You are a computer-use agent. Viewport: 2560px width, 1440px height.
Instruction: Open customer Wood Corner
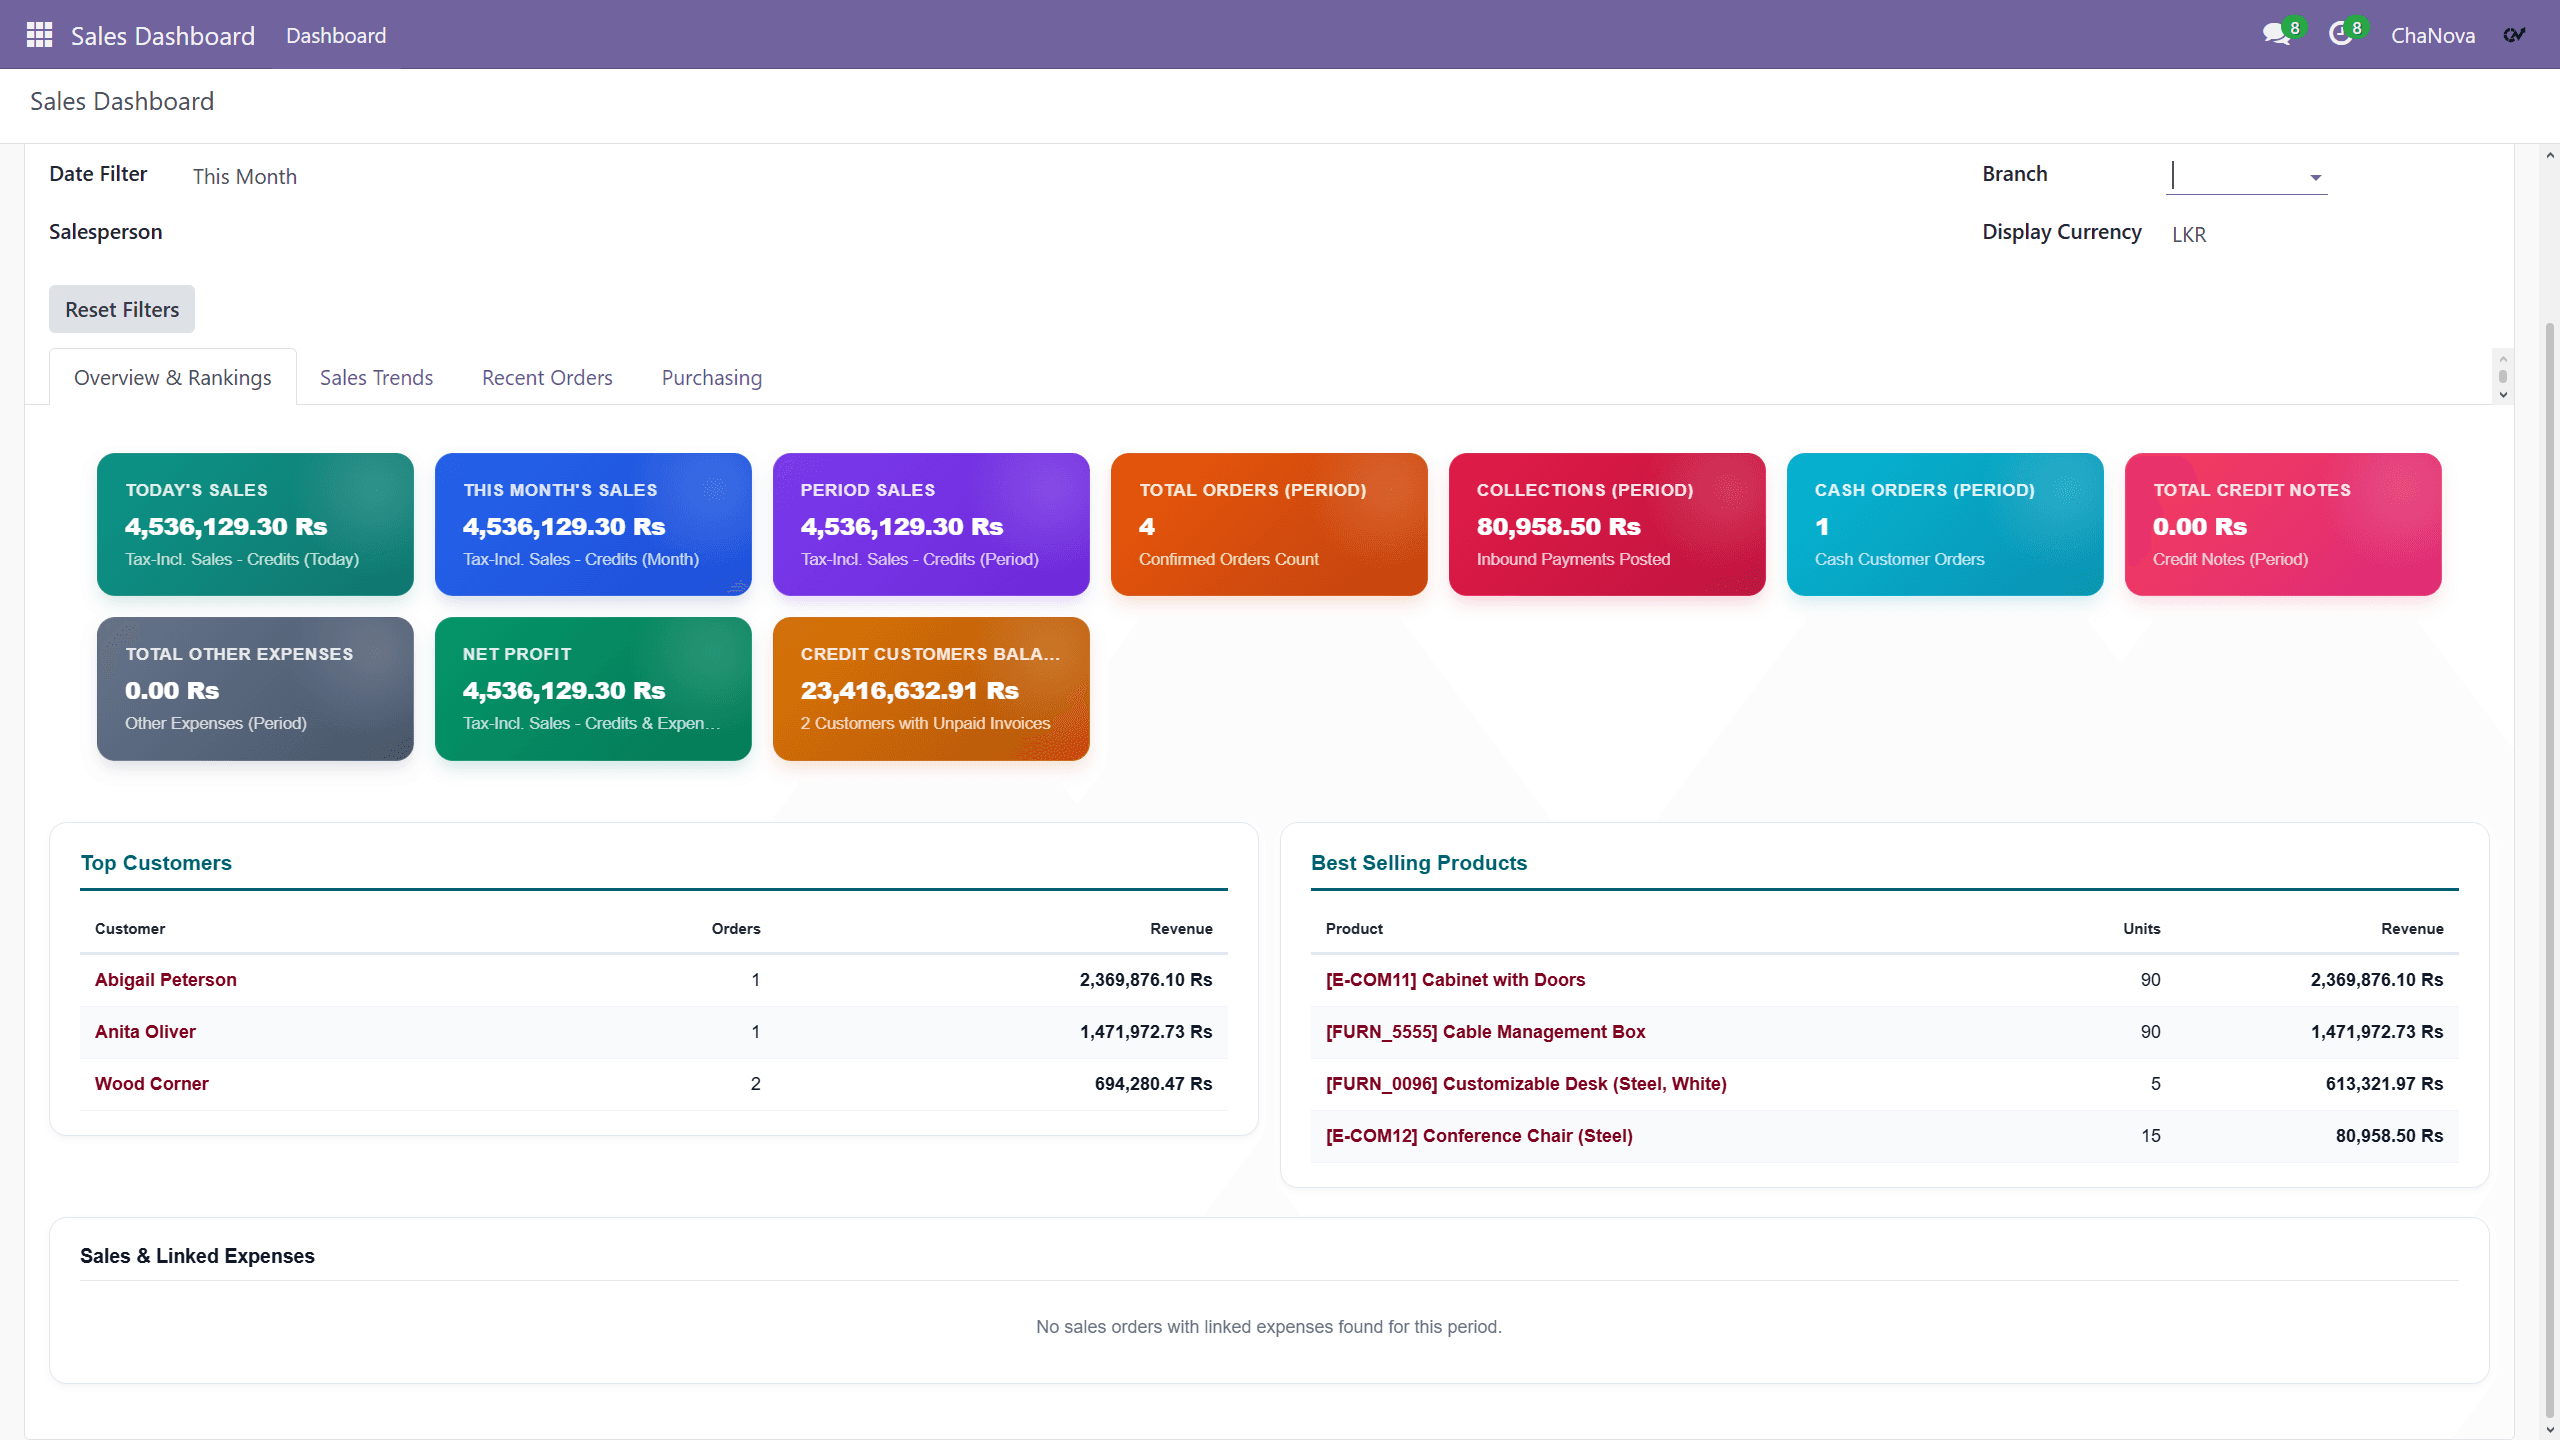click(151, 1084)
